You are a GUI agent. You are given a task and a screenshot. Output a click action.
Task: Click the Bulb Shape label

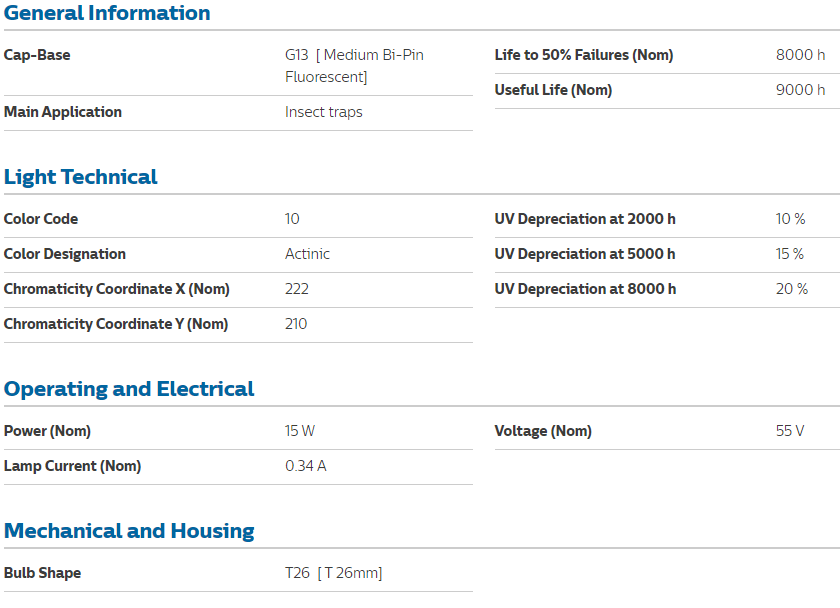tap(42, 573)
